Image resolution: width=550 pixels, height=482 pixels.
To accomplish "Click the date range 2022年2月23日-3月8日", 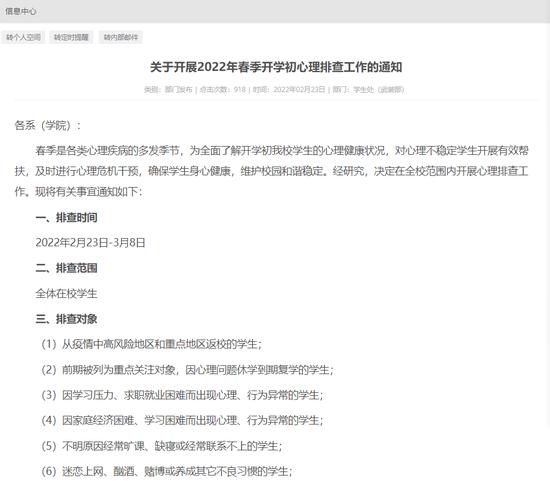I will tap(90, 243).
